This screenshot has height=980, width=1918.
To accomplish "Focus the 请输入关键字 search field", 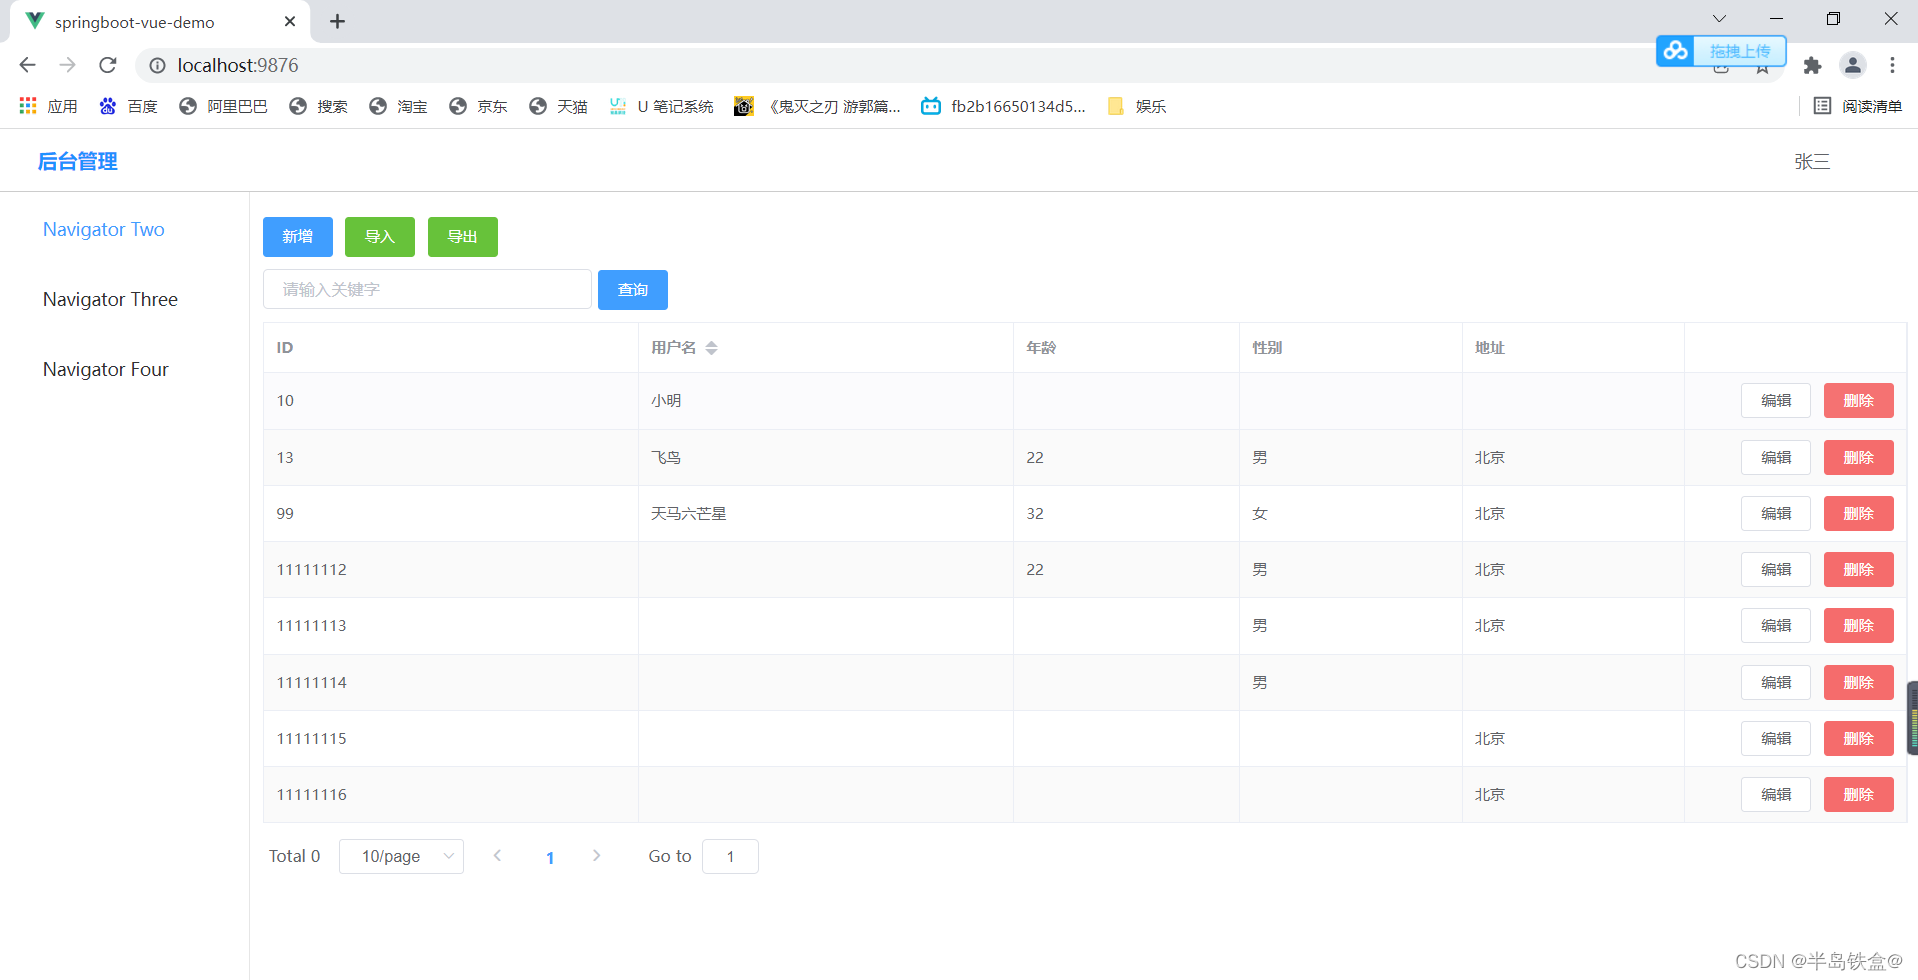I will coord(427,289).
